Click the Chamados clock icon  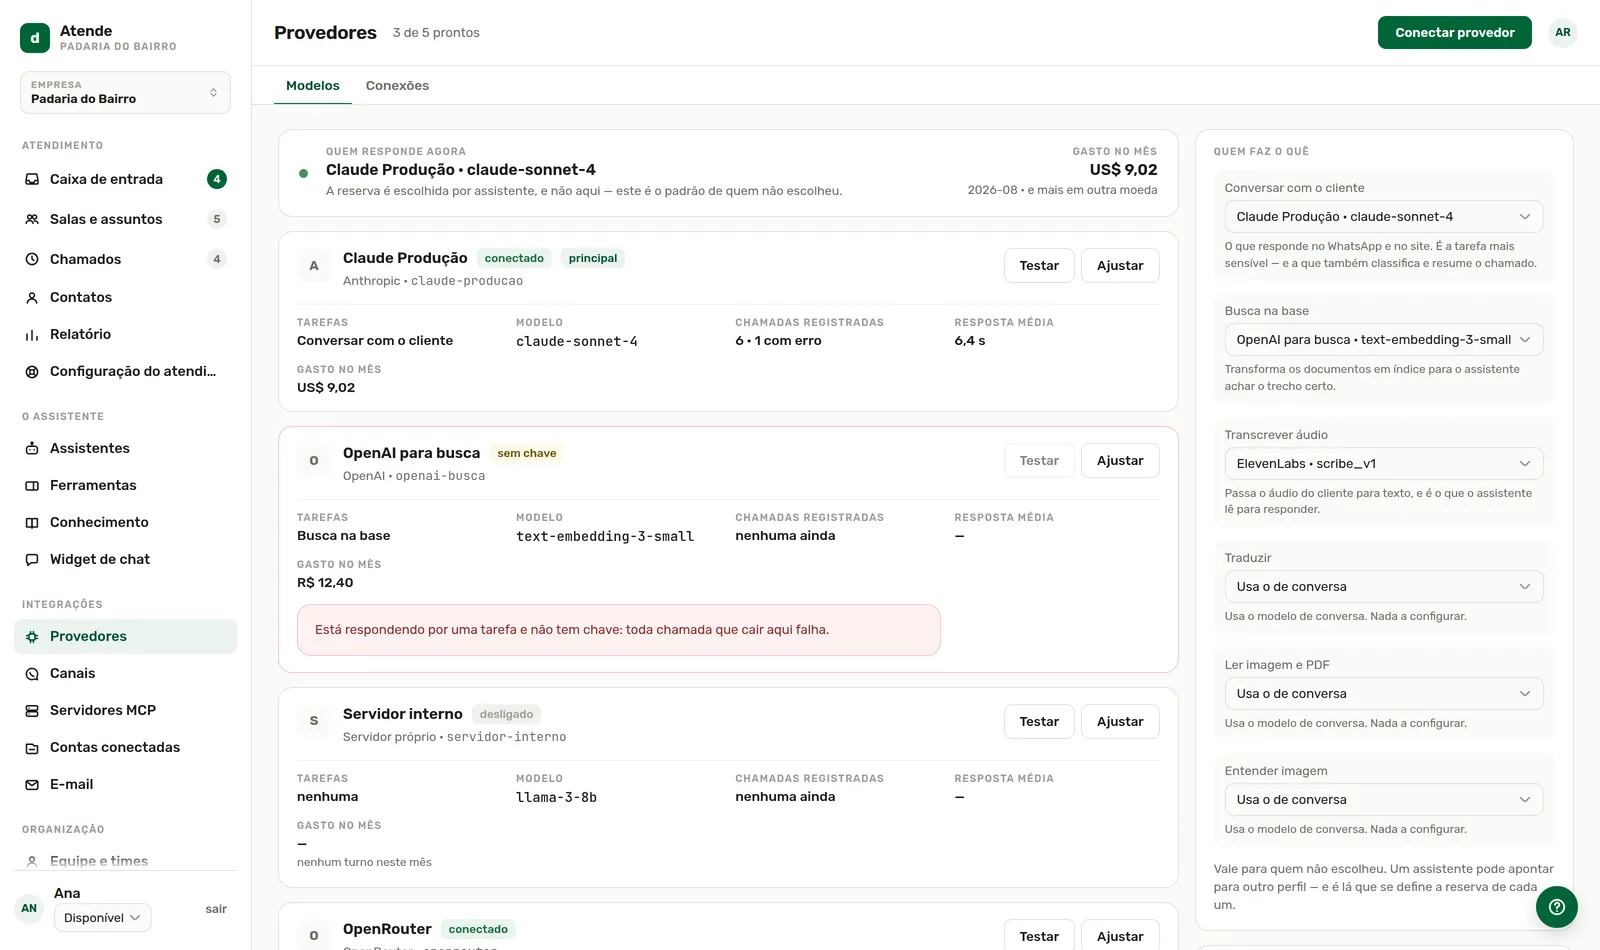point(32,259)
